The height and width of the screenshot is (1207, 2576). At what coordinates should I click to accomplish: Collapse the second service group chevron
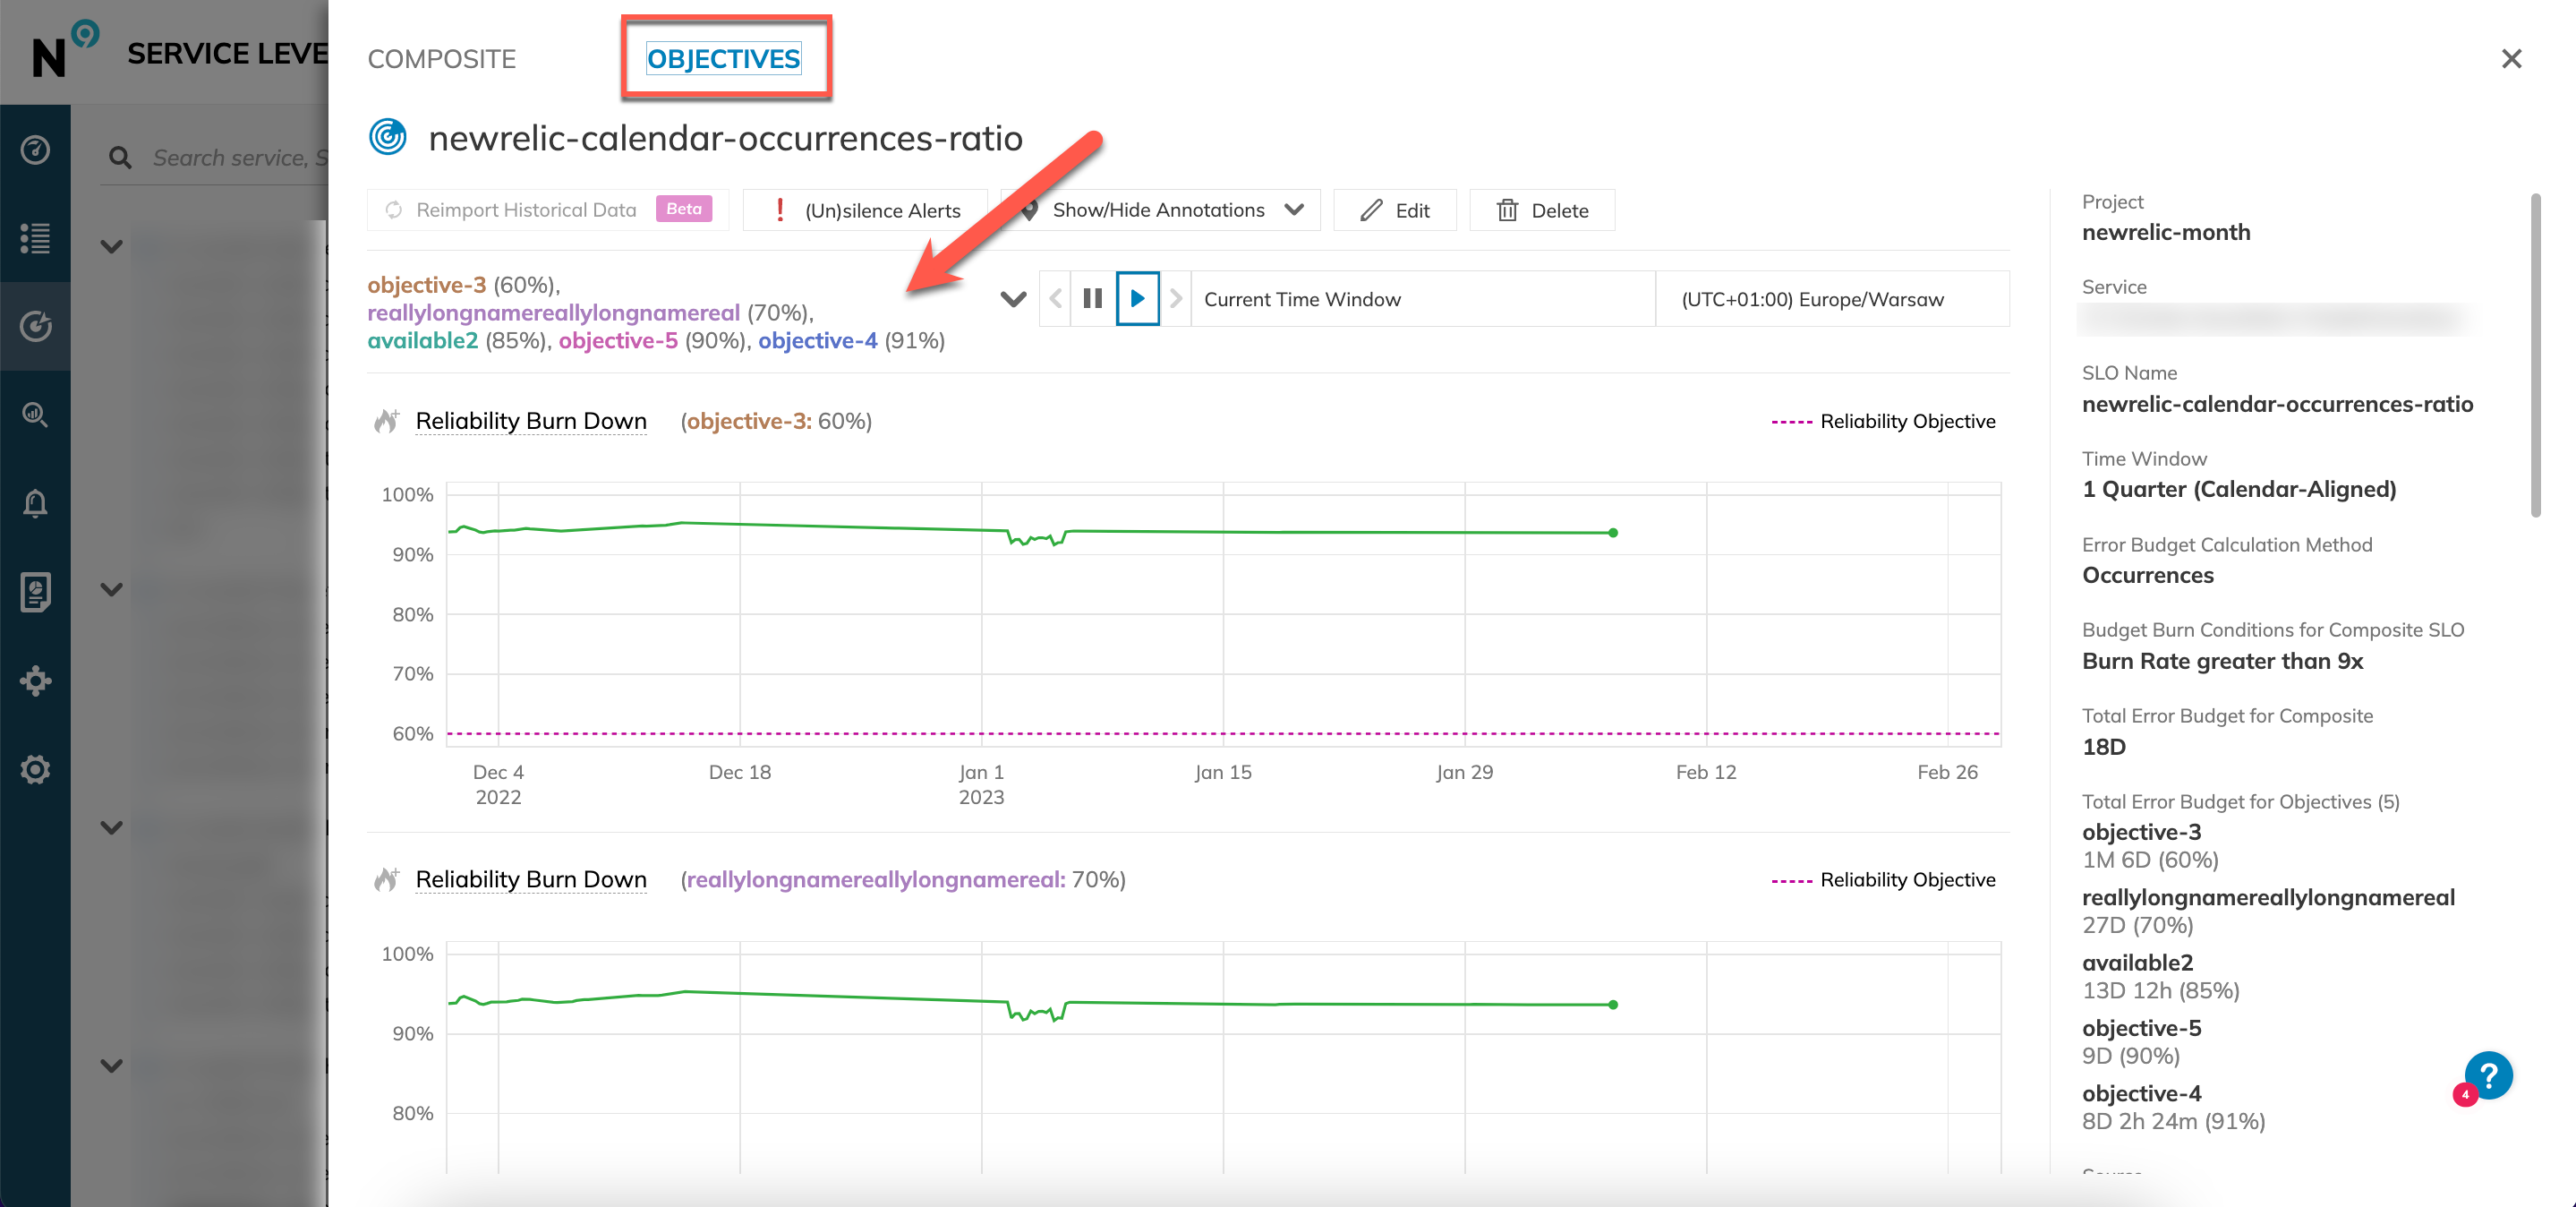(112, 589)
